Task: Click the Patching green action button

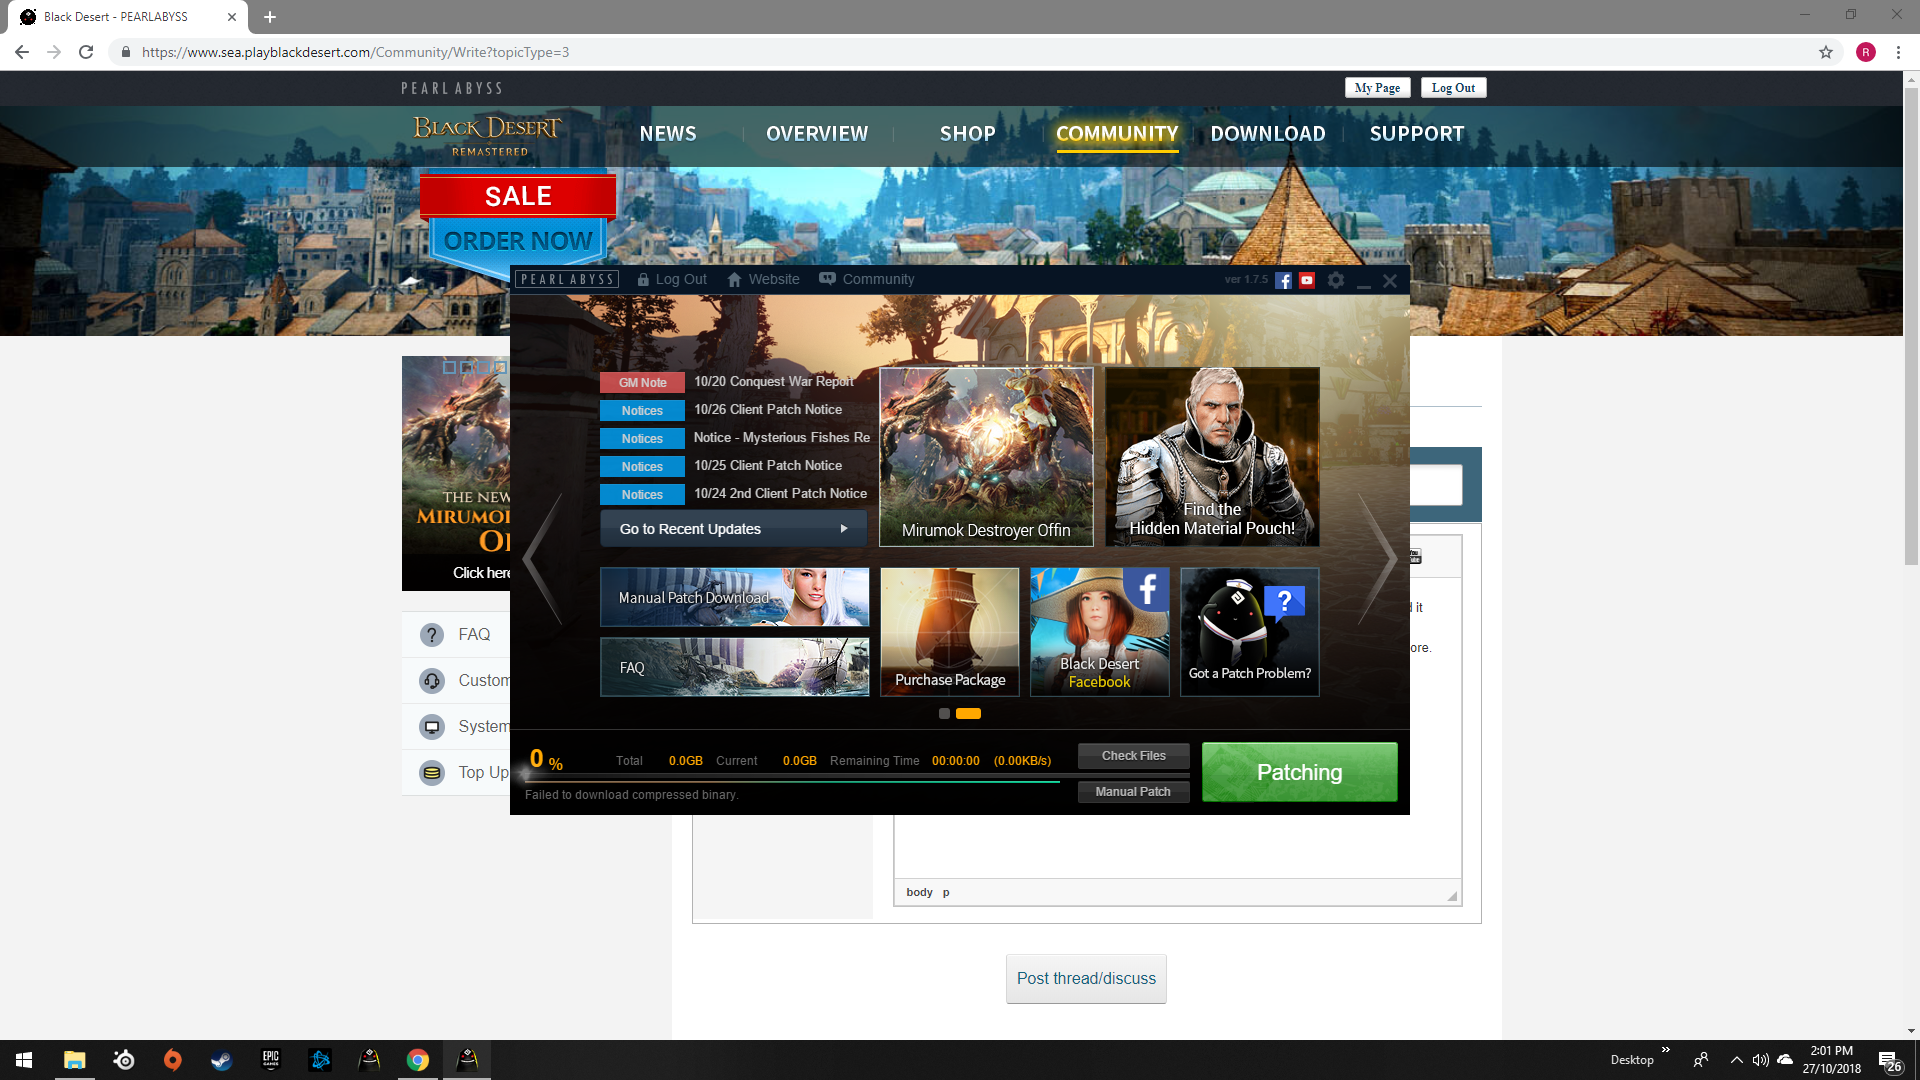Action: 1299,771
